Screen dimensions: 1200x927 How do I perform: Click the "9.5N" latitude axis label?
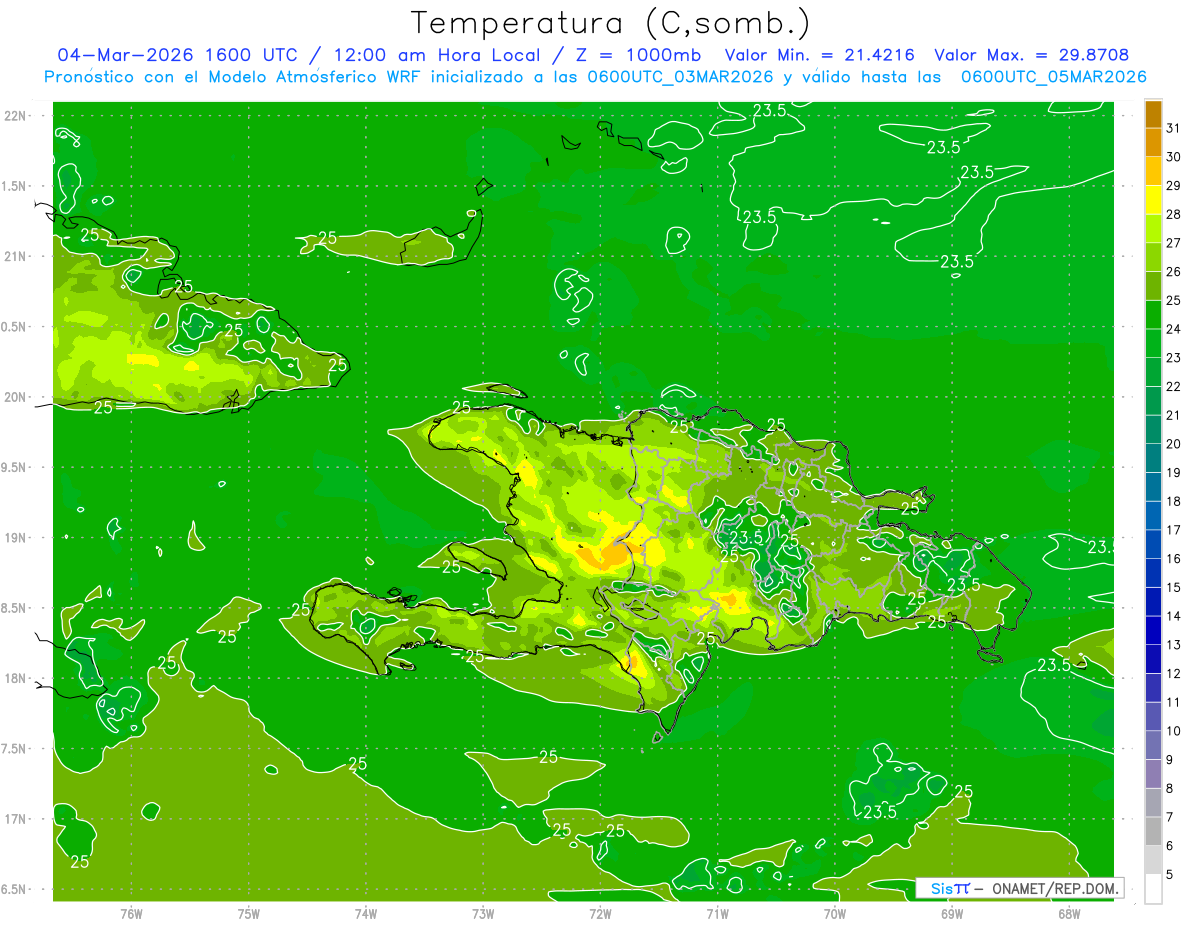15,467
